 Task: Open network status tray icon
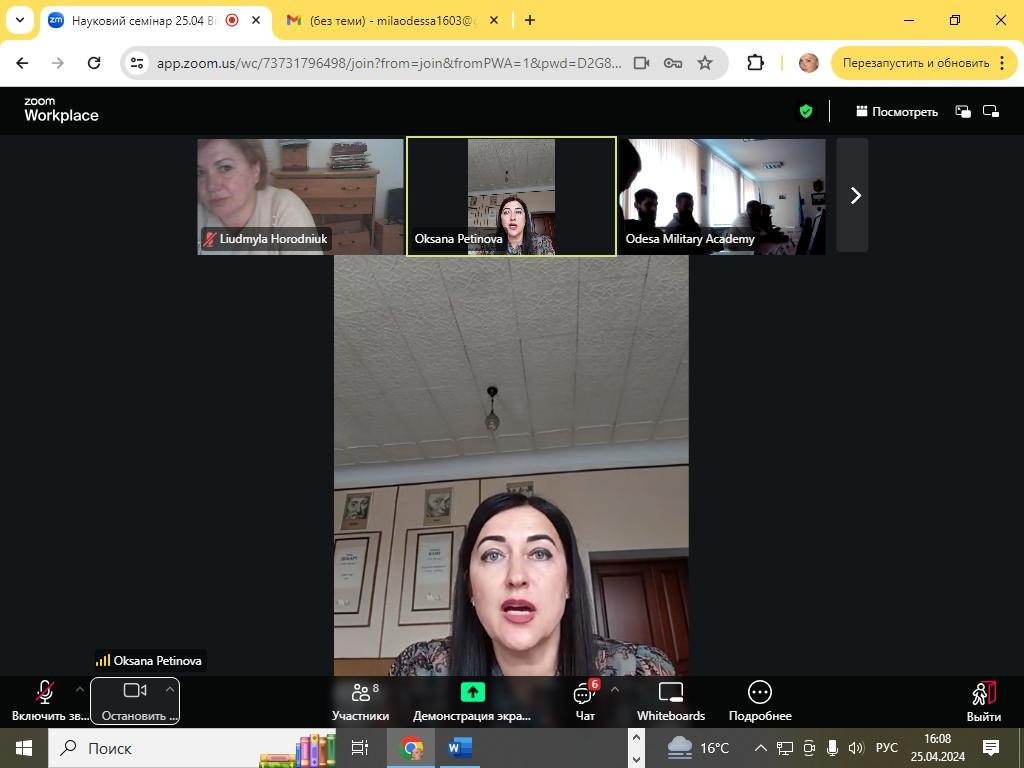784,748
